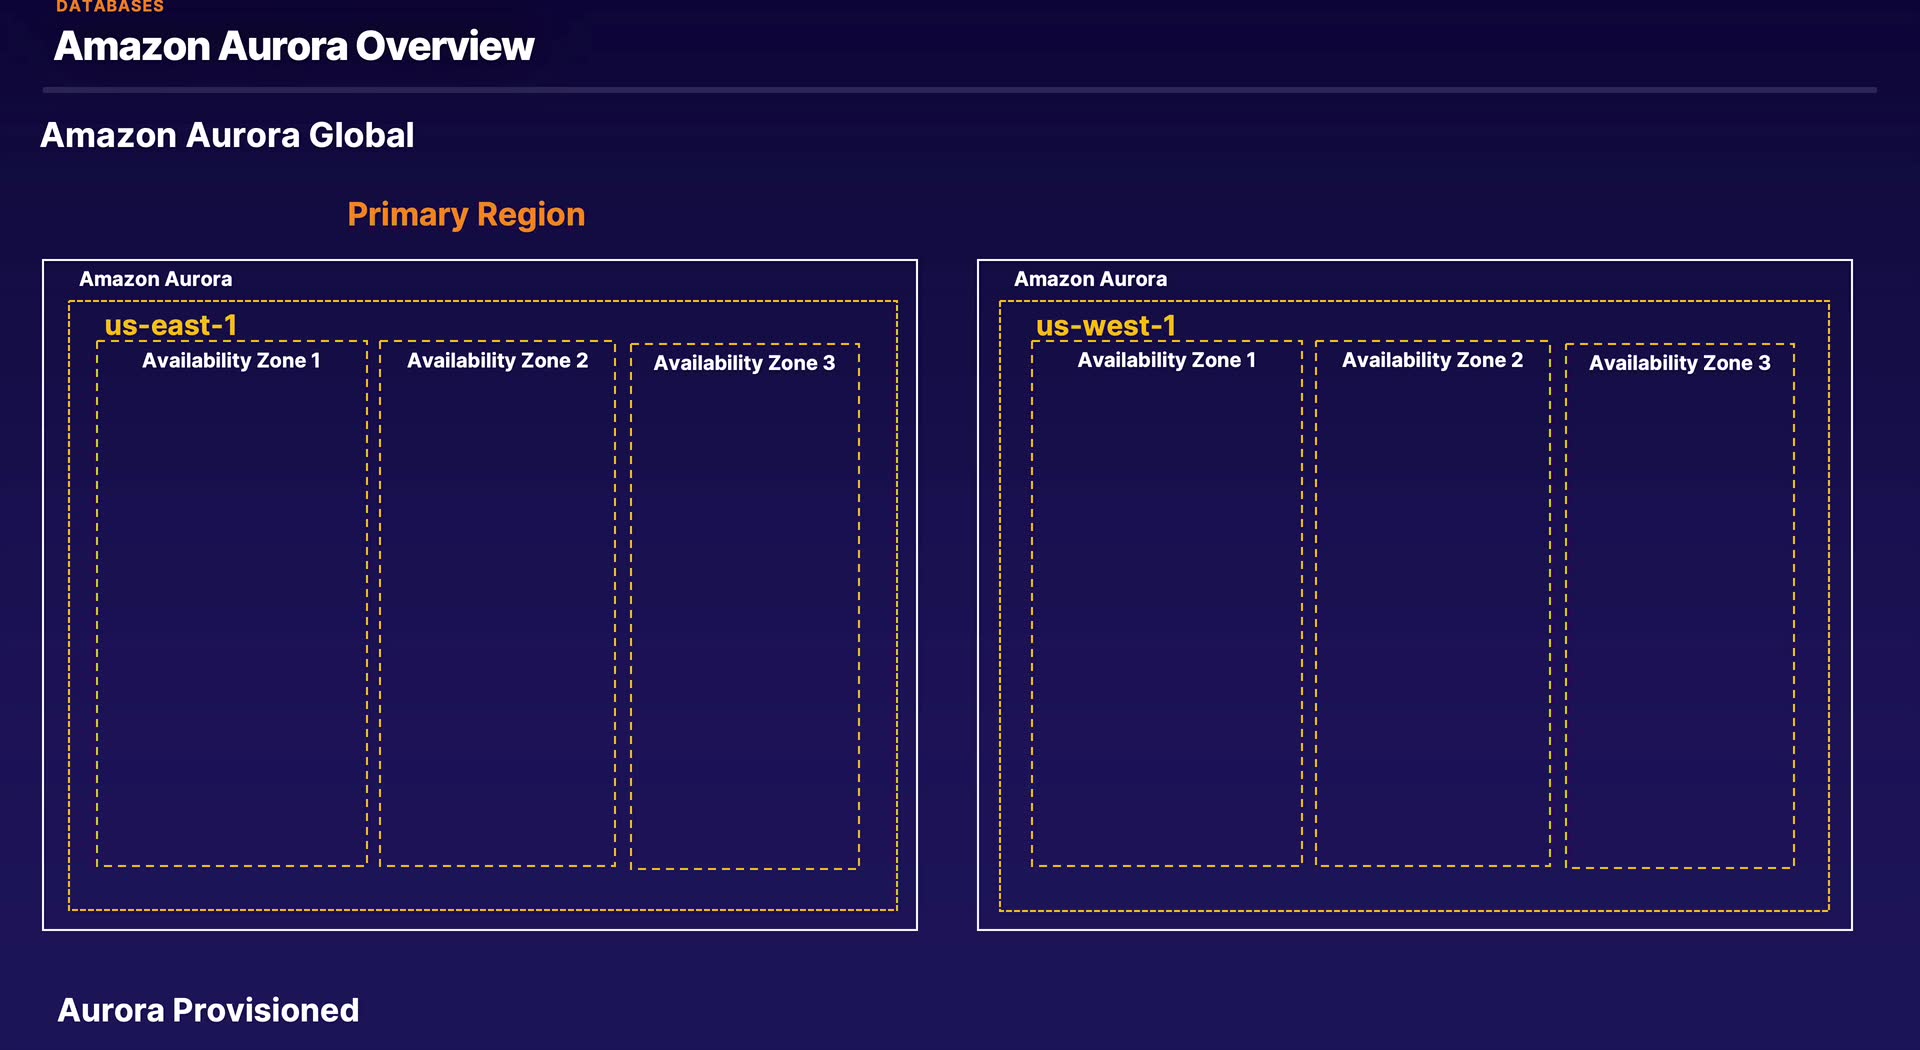The image size is (1920, 1050).
Task: Click the 'Amazon Aurora' label above us-east-1
Action: pyautogui.click(x=155, y=279)
